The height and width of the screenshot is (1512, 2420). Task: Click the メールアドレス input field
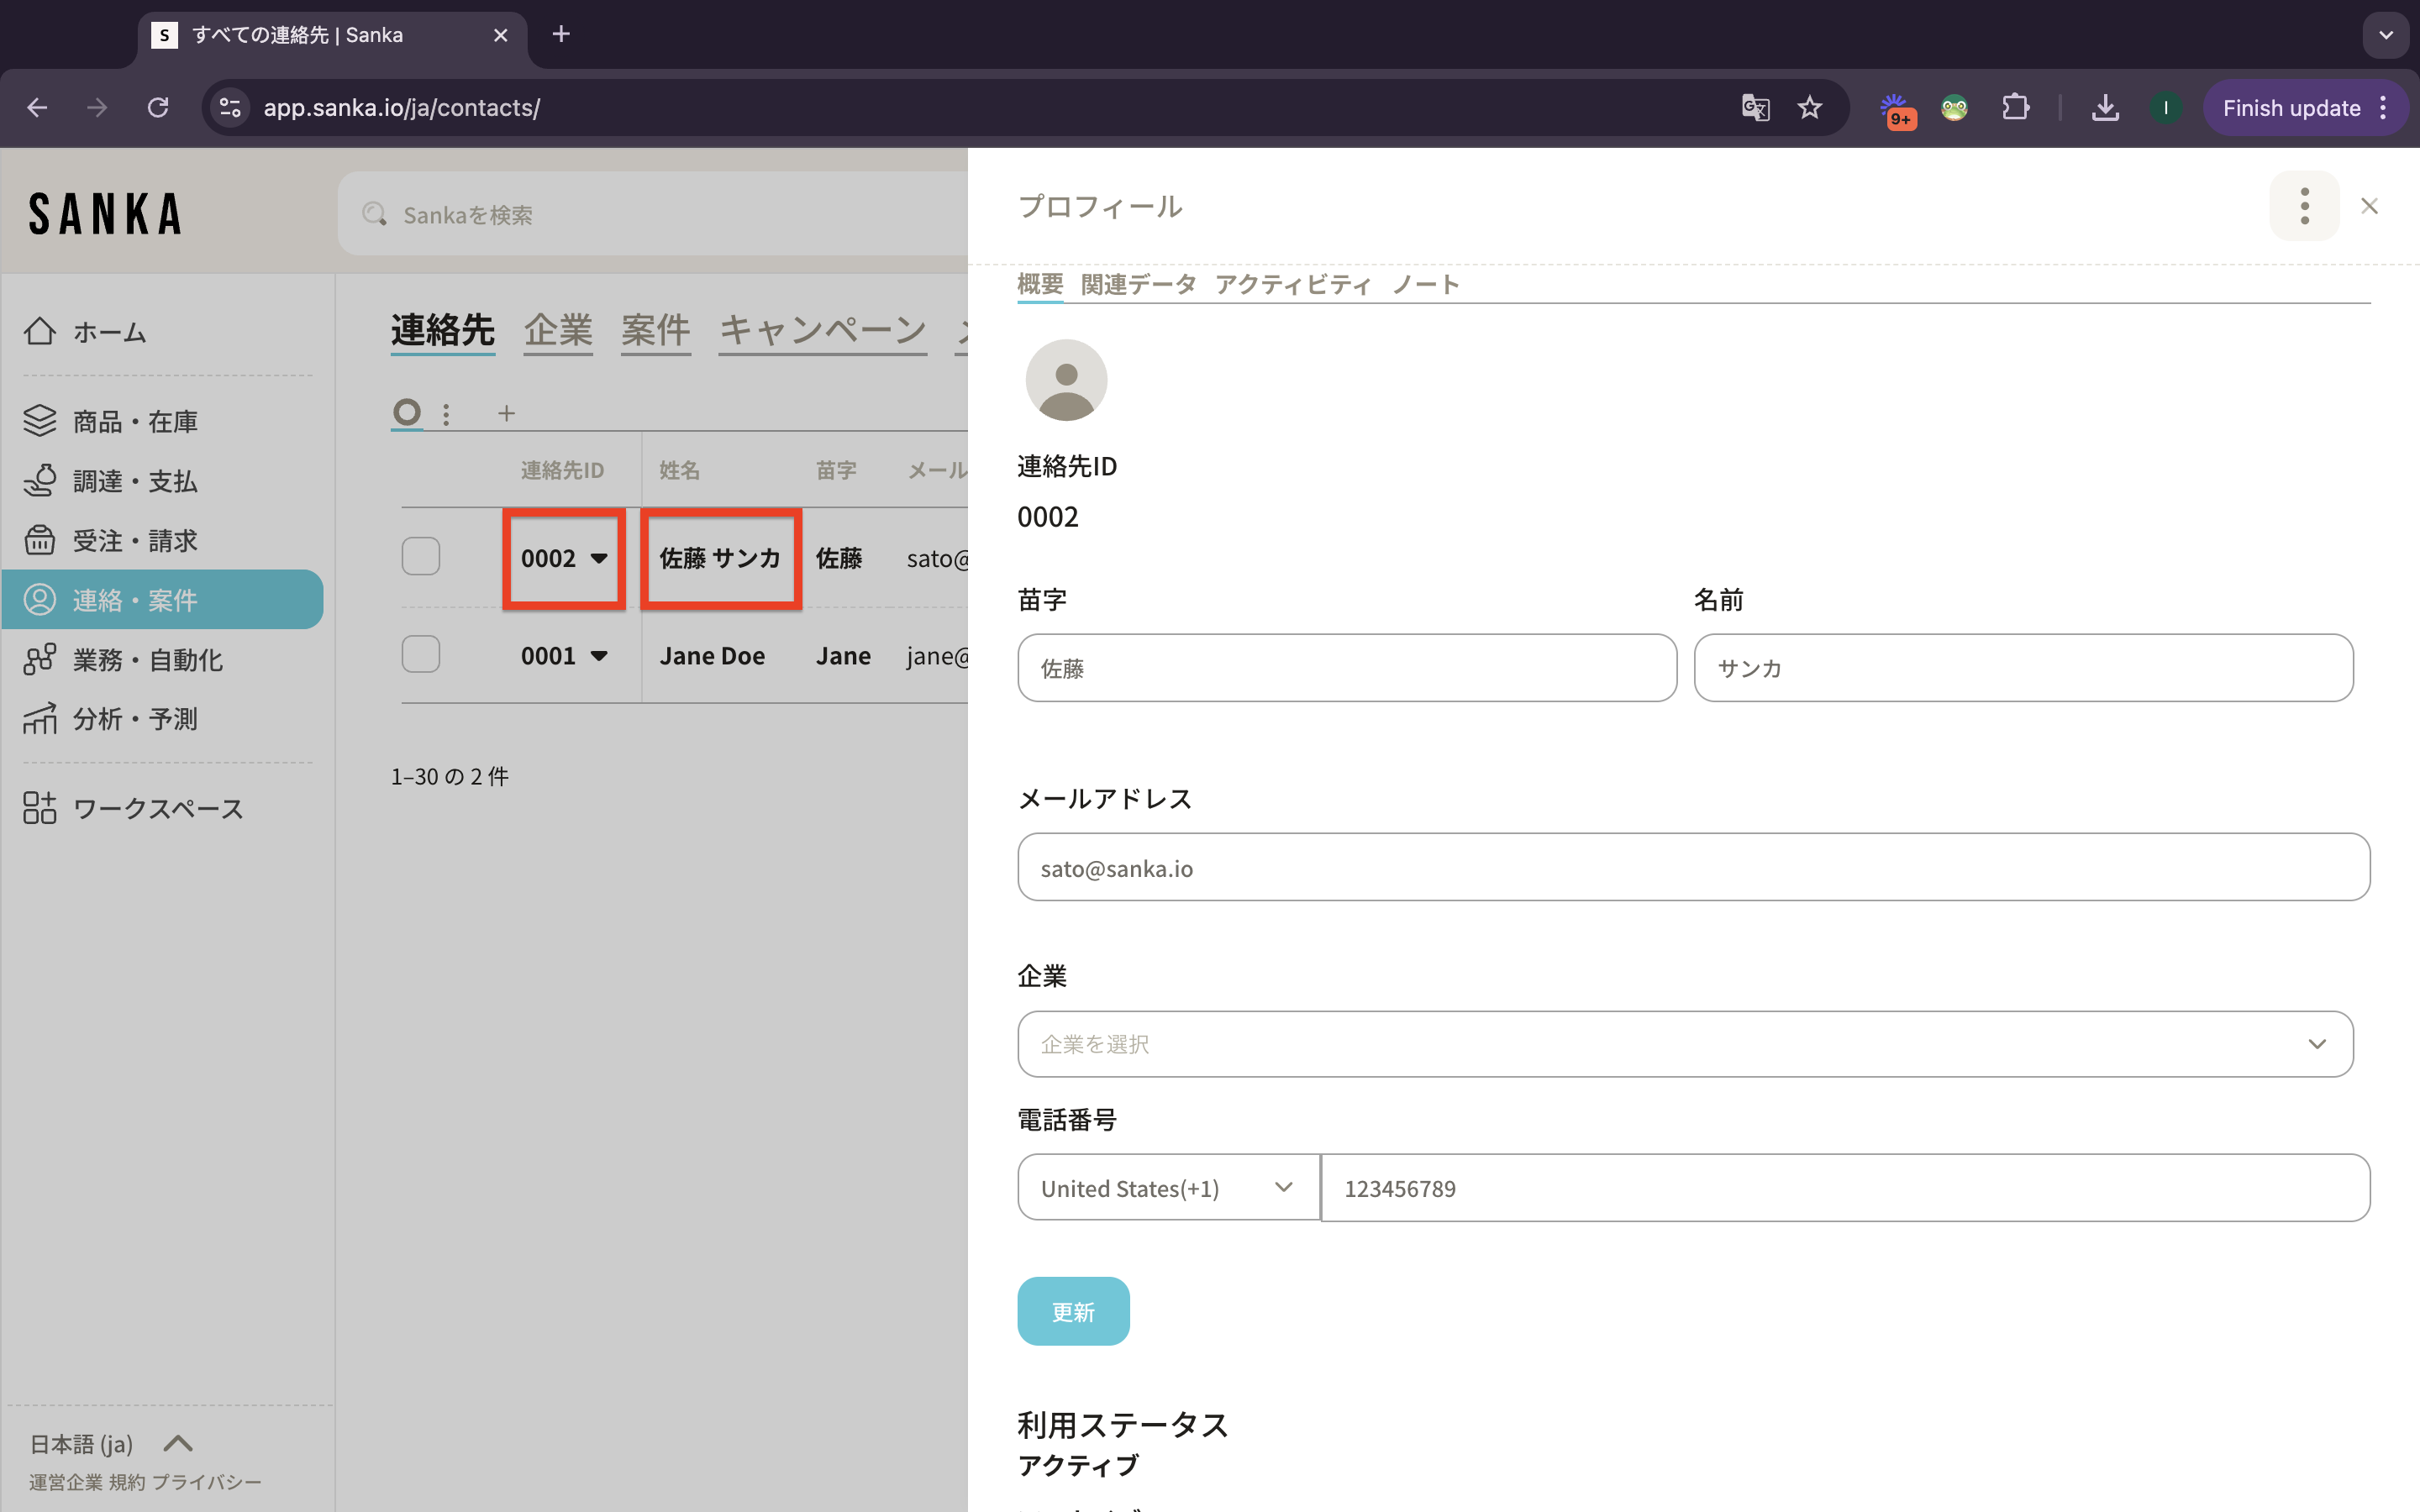pyautogui.click(x=1693, y=867)
